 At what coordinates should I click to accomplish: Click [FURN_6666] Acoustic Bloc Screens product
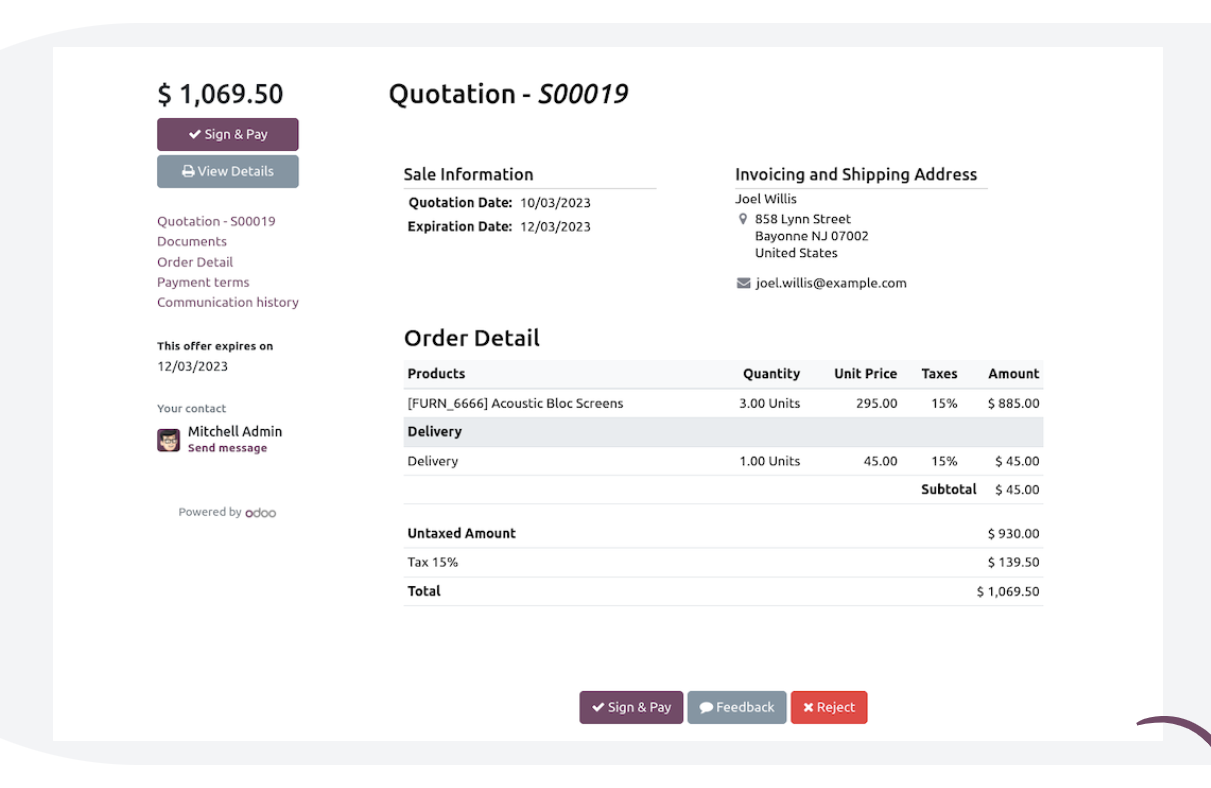pos(515,404)
